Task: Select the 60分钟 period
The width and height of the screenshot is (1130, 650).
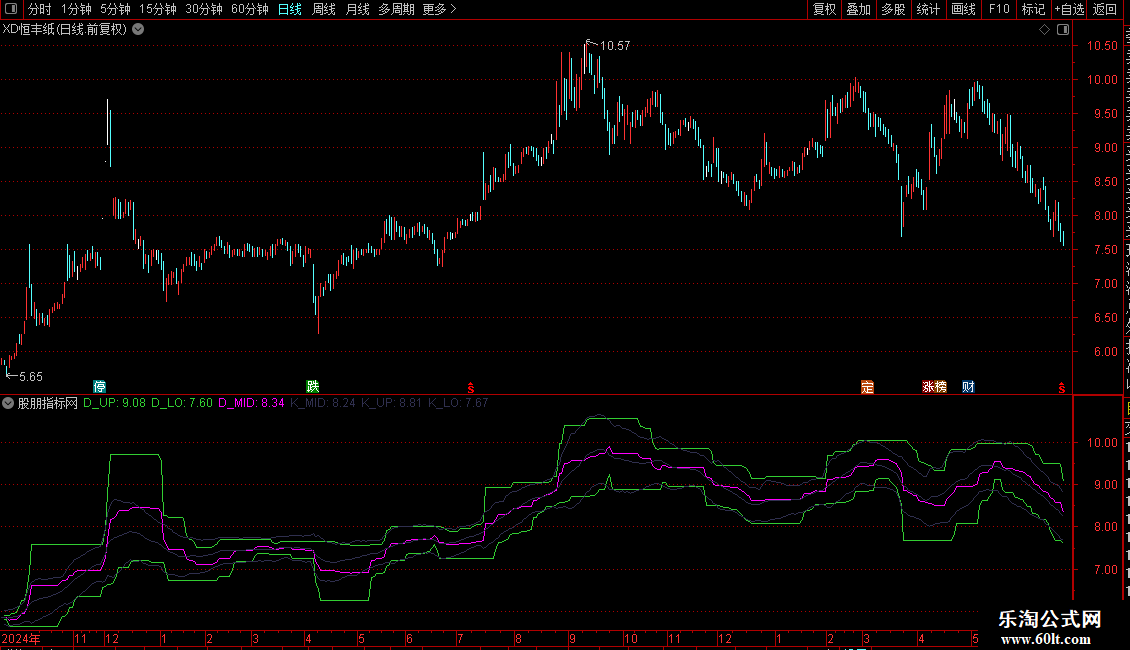Action: [x=250, y=9]
